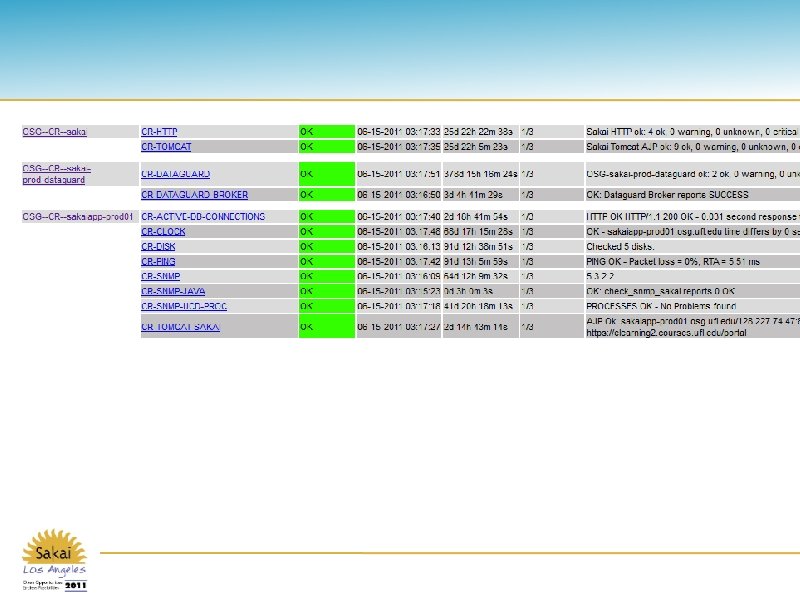Select duration 25d 22h 5m 23s of CR-TOMCAT
Image resolution: width=800 pixels, height=600 pixels.
pos(476,146)
